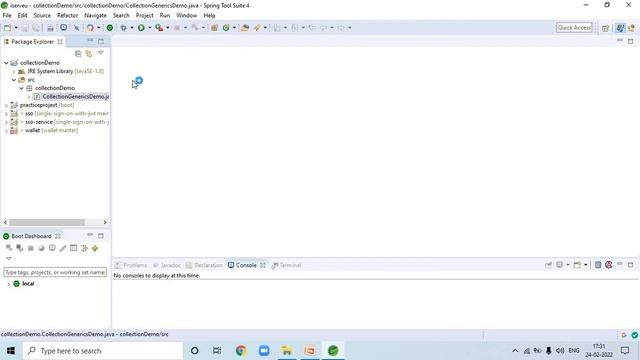Collapse All in Package Explorer

(x=78, y=53)
